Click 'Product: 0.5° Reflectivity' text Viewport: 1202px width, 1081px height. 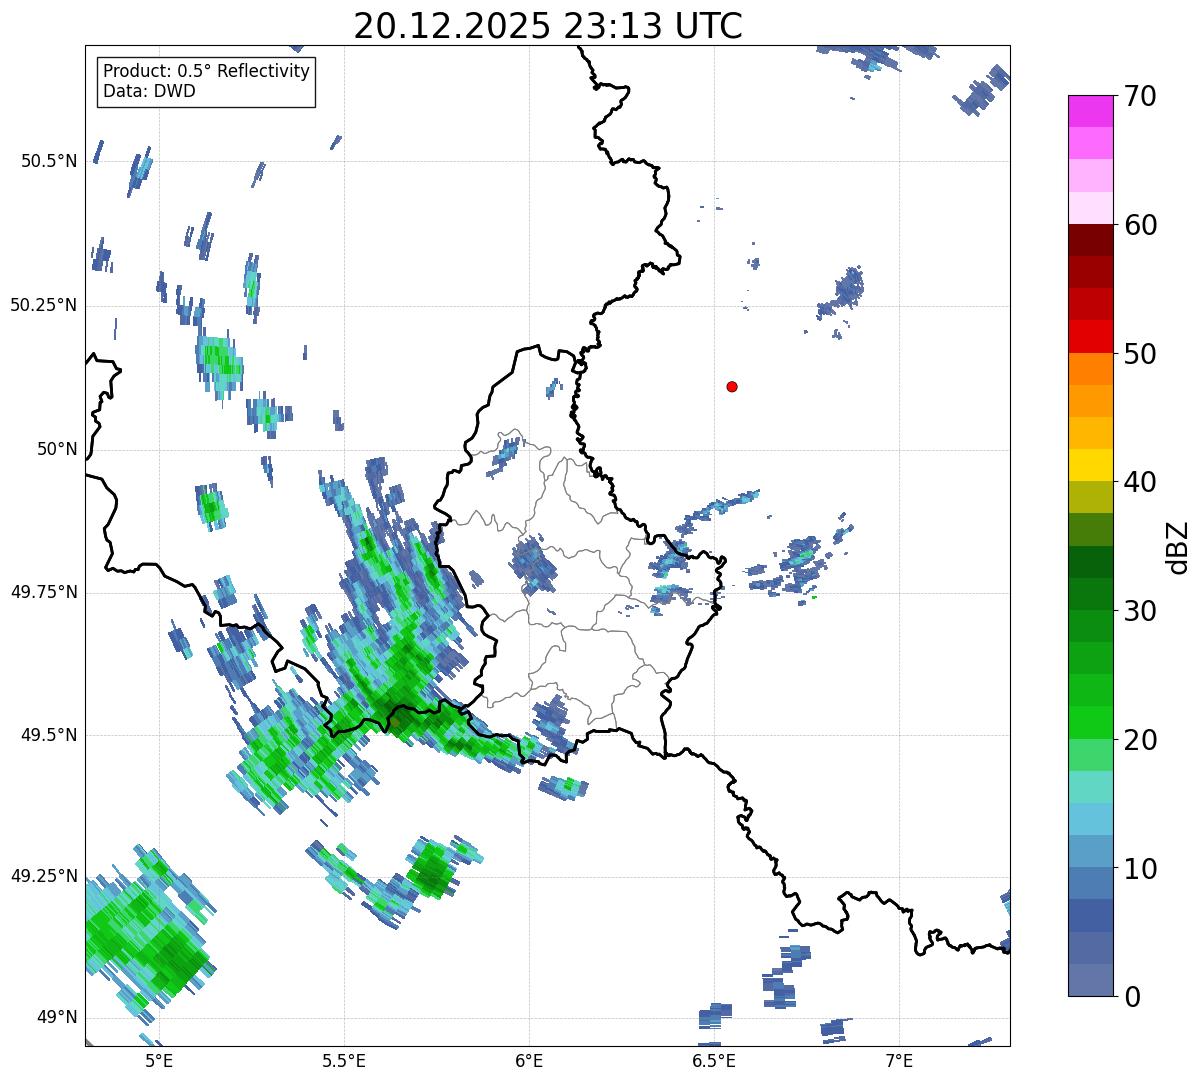[207, 72]
